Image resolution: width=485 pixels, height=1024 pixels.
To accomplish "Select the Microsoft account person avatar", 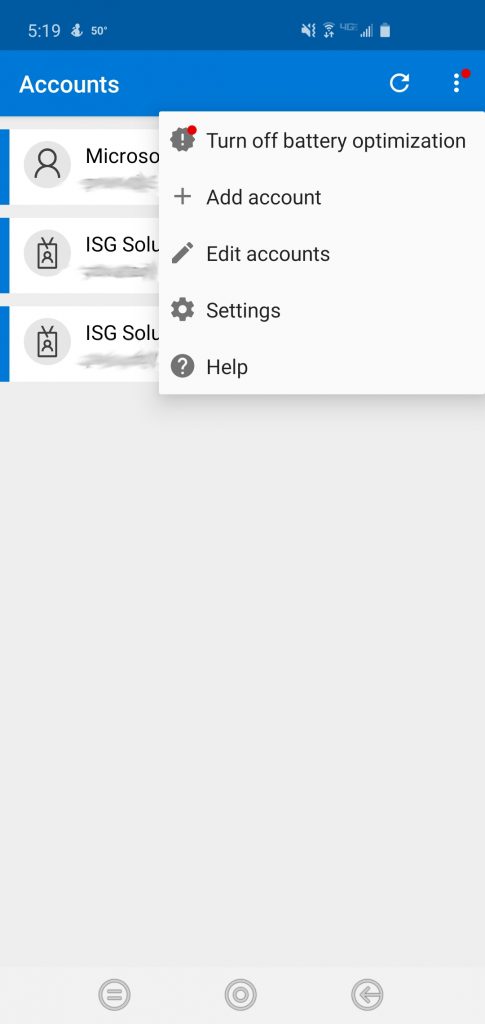I will [47, 165].
